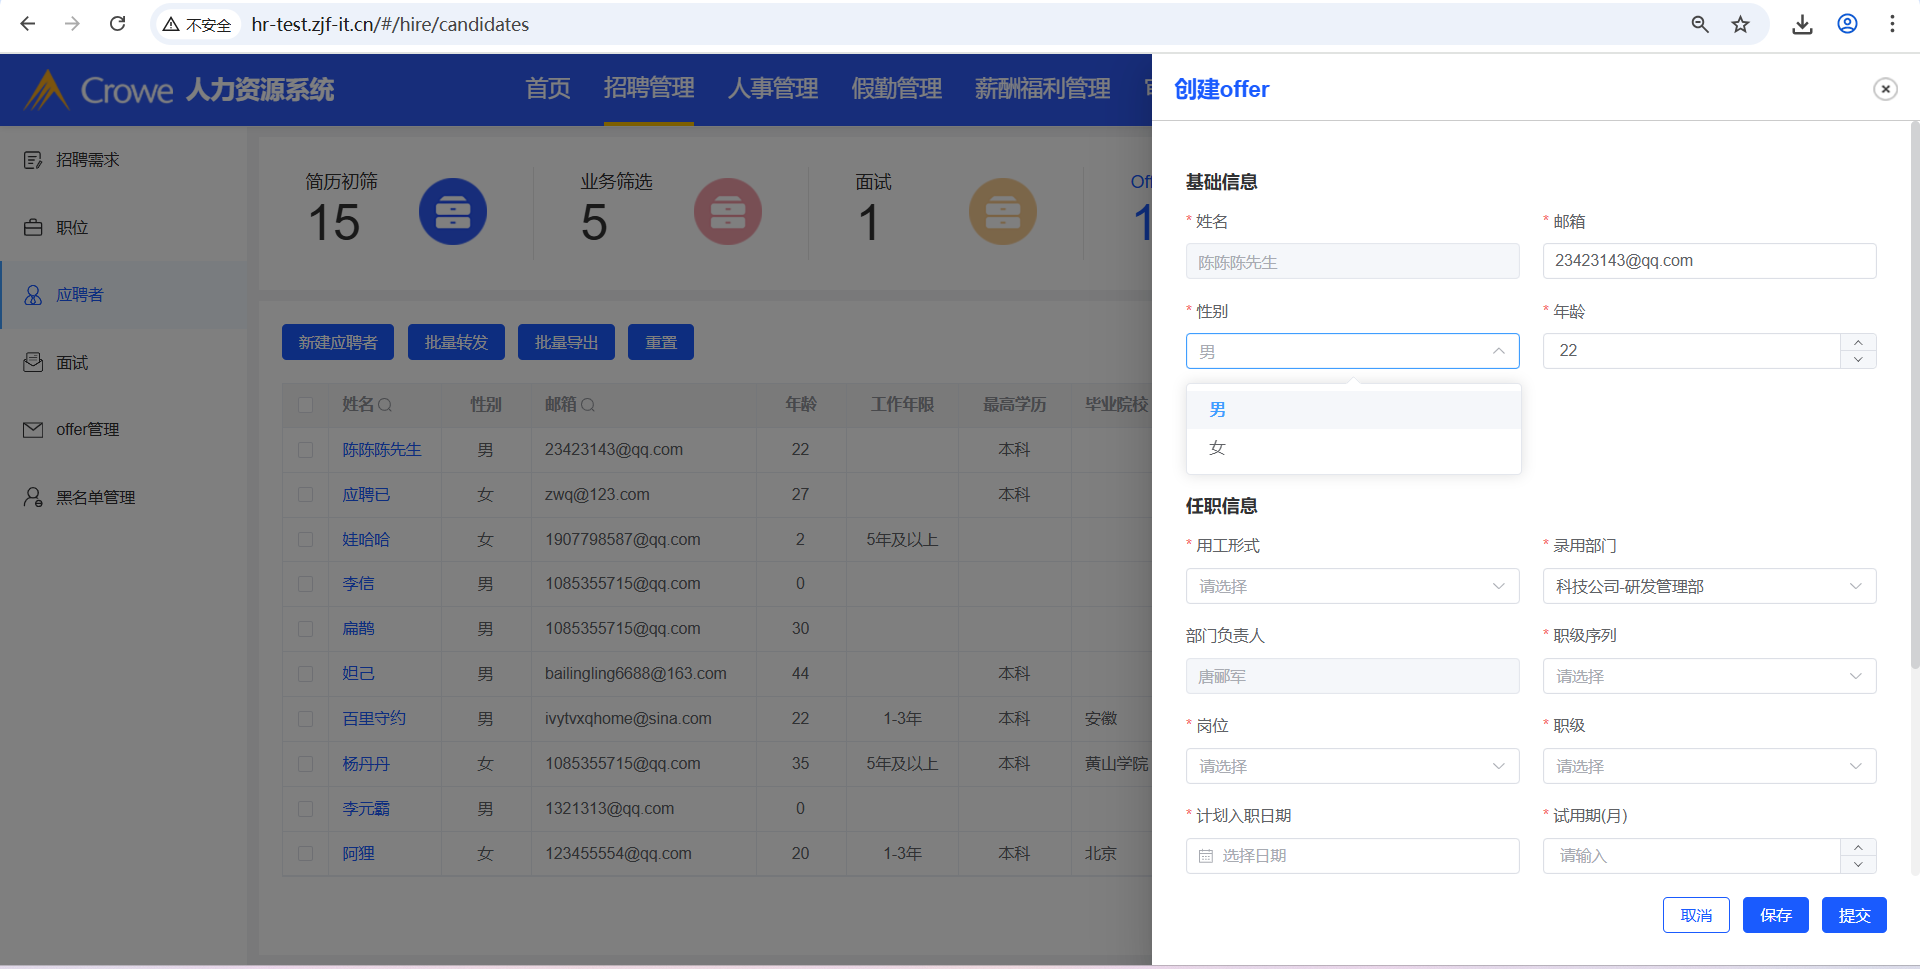The width and height of the screenshot is (1920, 969).
Task: Select 女 from the gender options
Action: click(1217, 448)
